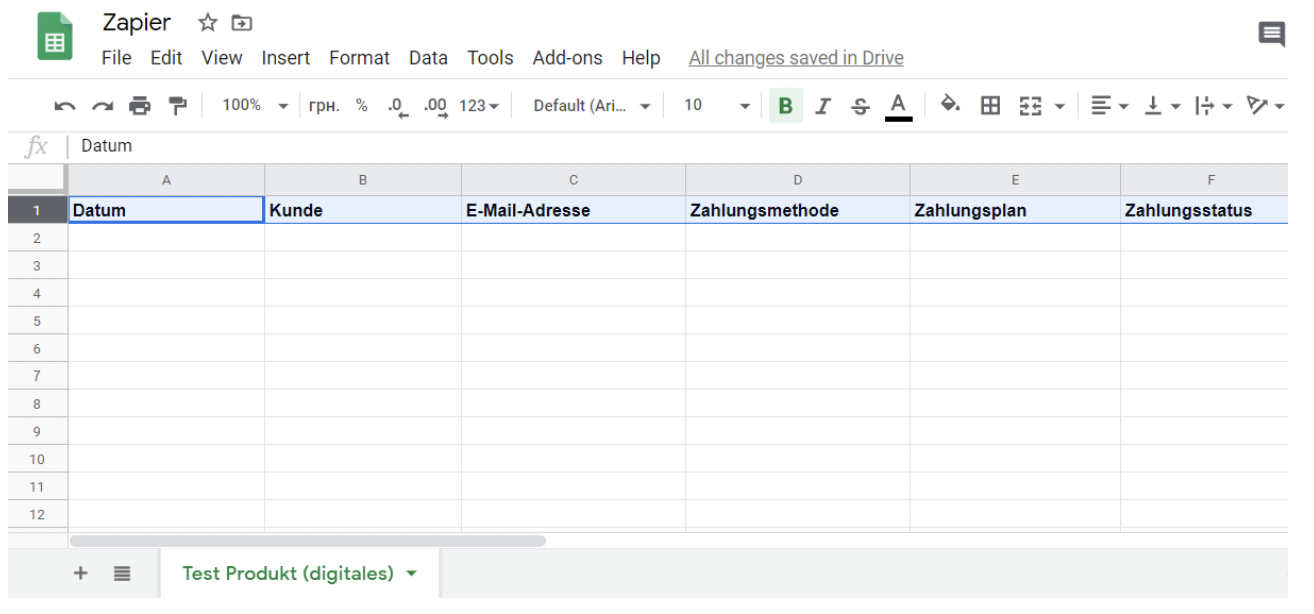Print the spreadsheet using printer icon
The height and width of the screenshot is (614, 1314).
click(140, 106)
